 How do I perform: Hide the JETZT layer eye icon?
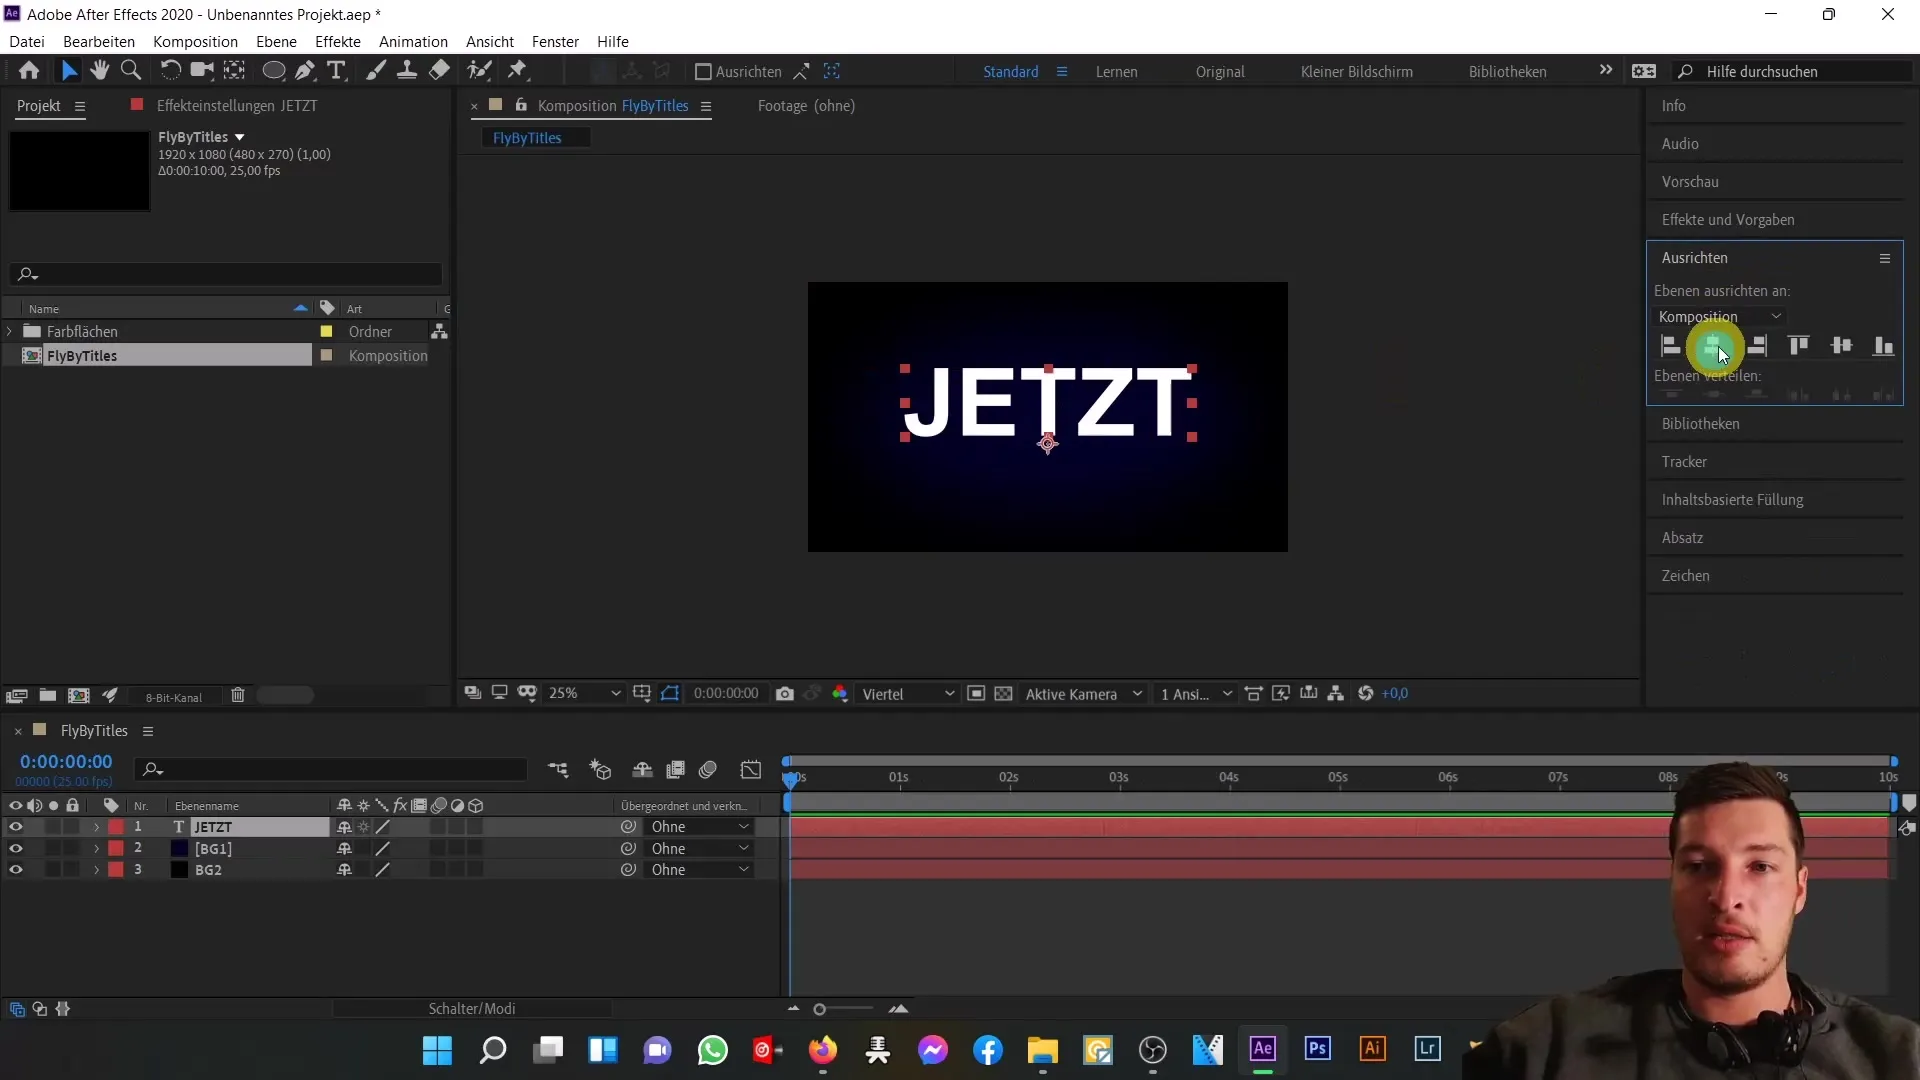(x=15, y=827)
